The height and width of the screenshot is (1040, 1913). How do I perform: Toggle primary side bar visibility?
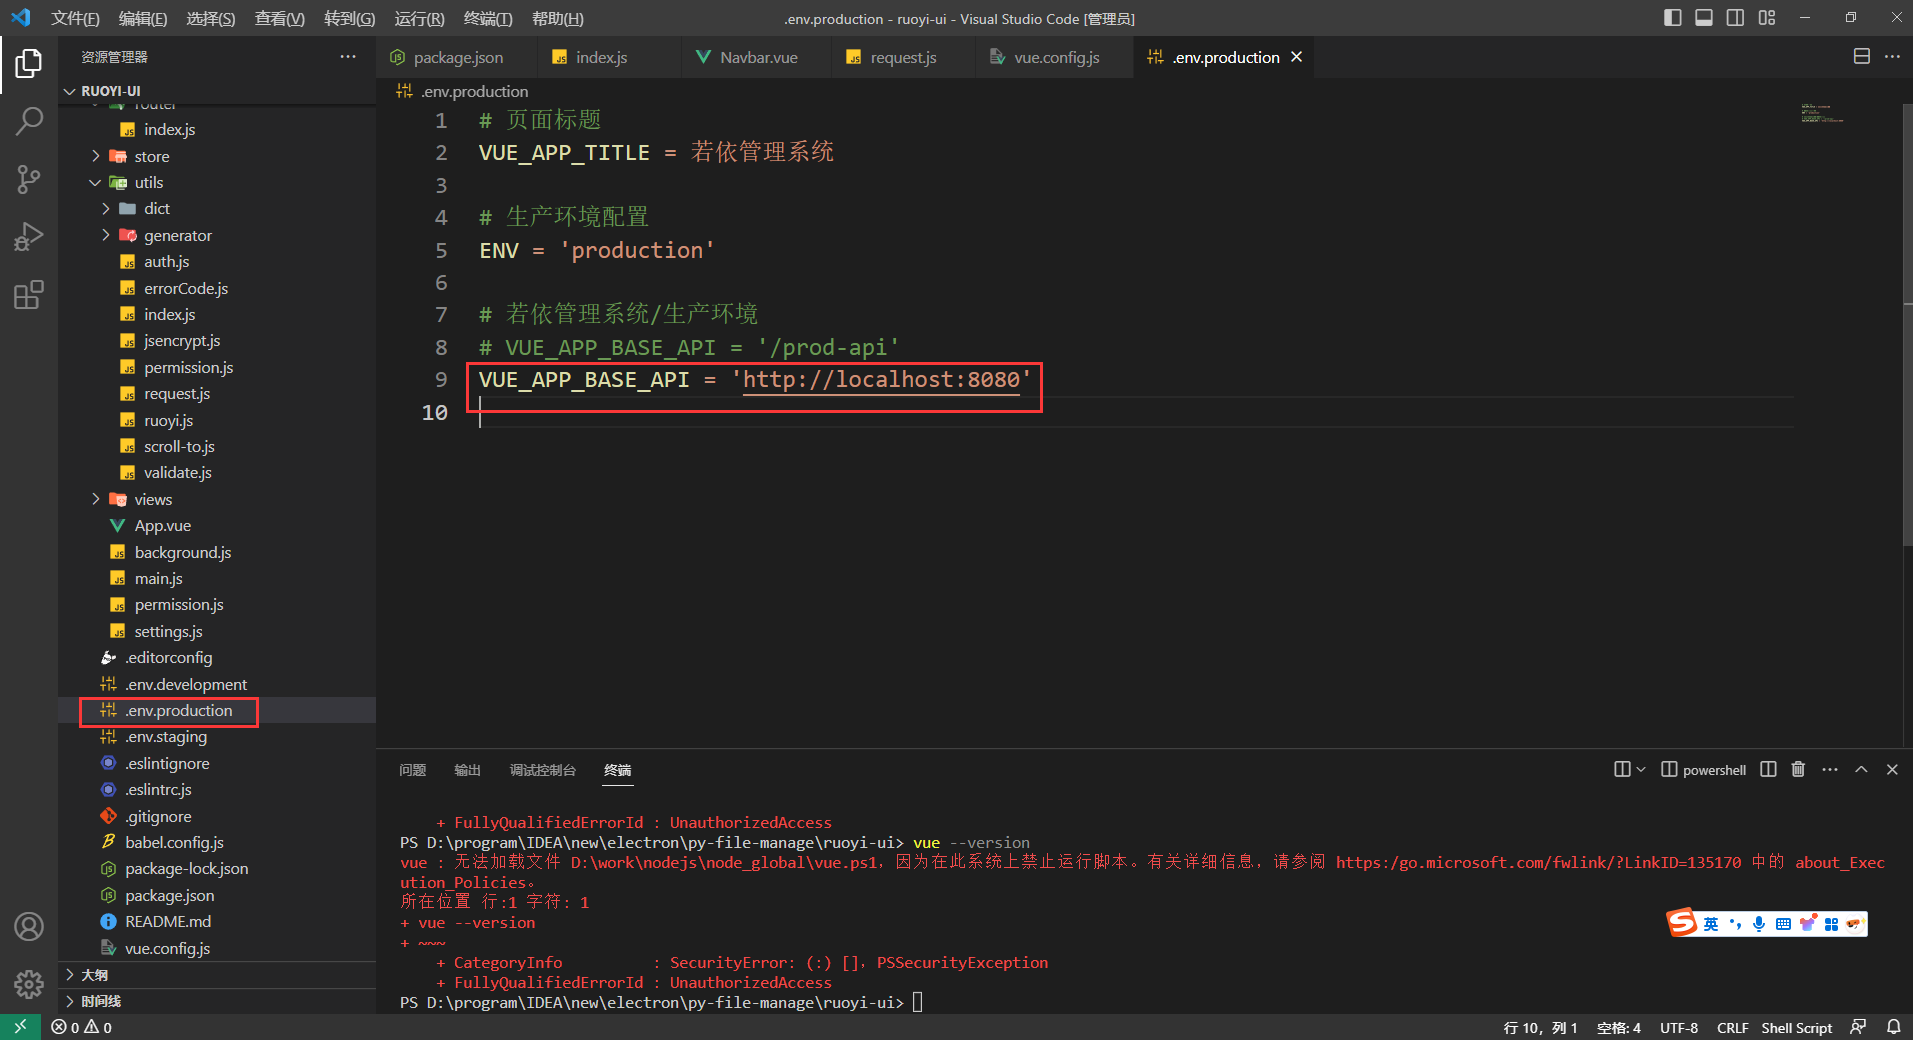click(1672, 18)
